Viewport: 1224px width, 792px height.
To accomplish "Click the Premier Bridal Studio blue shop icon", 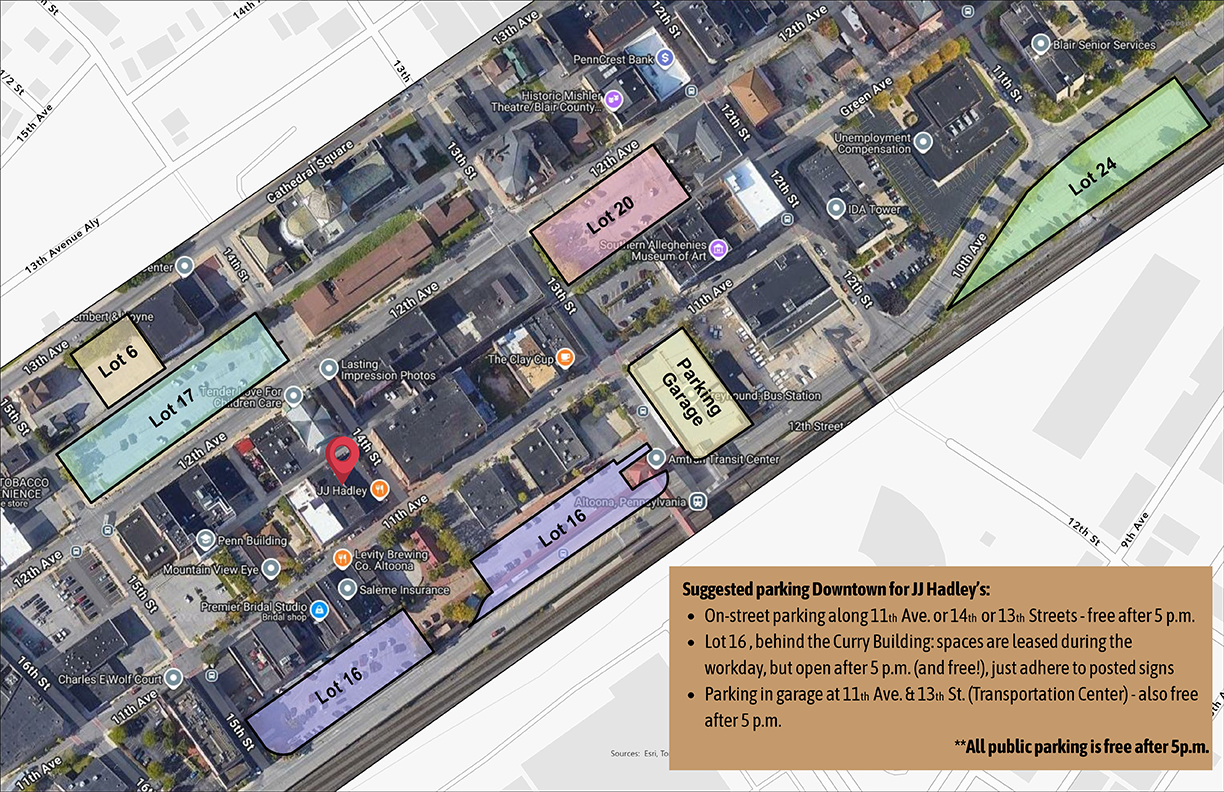I will tap(318, 609).
